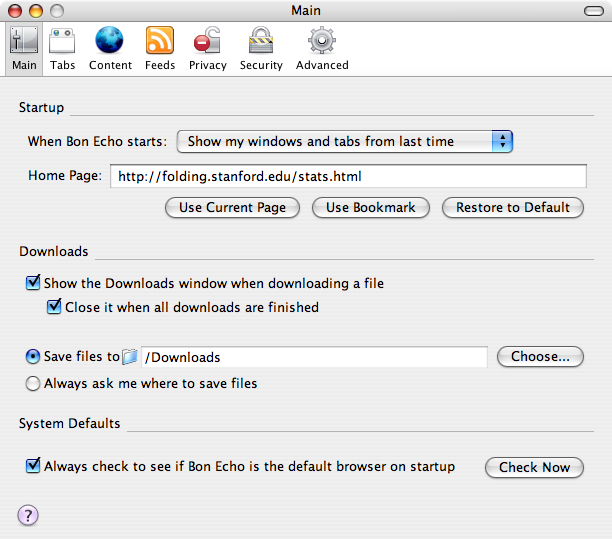
Task: Click Use Current Page button
Action: (233, 207)
